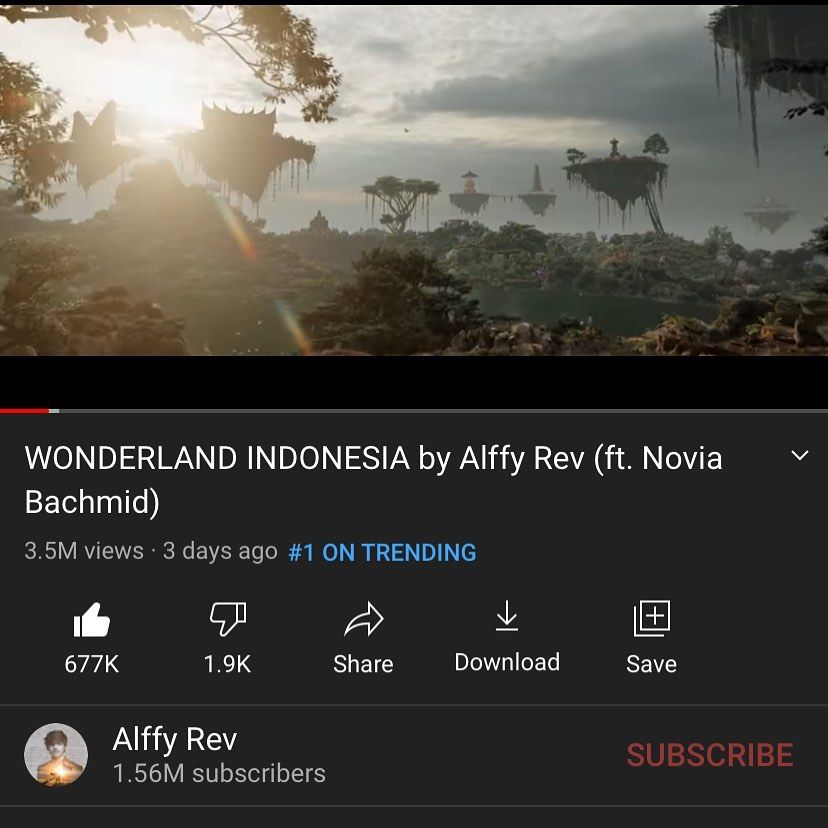The image size is (828, 828).
Task: Like the video with thumbs up icon
Action: pos(92,619)
